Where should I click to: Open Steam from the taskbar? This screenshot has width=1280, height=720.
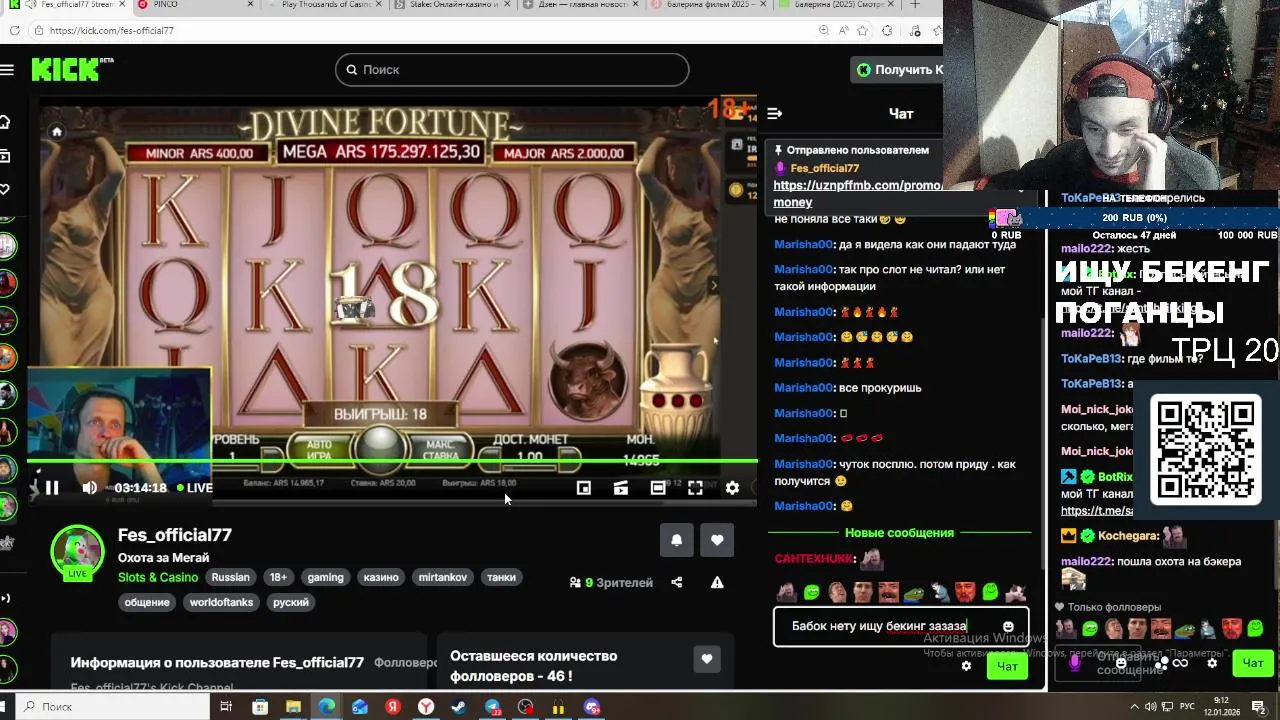[x=459, y=707]
